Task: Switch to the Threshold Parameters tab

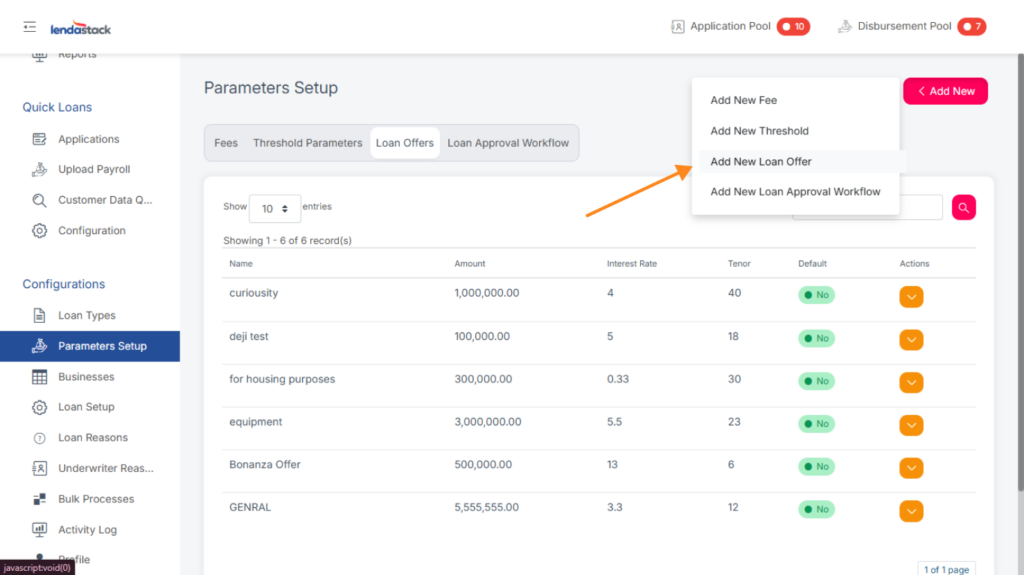Action: [307, 143]
